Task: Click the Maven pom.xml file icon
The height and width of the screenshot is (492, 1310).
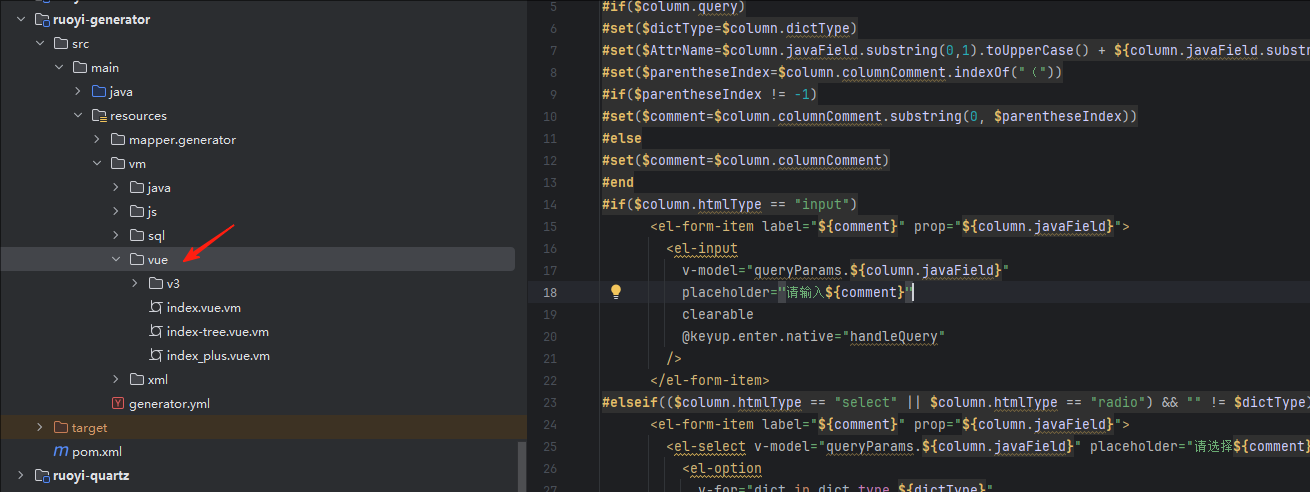Action: [x=61, y=452]
